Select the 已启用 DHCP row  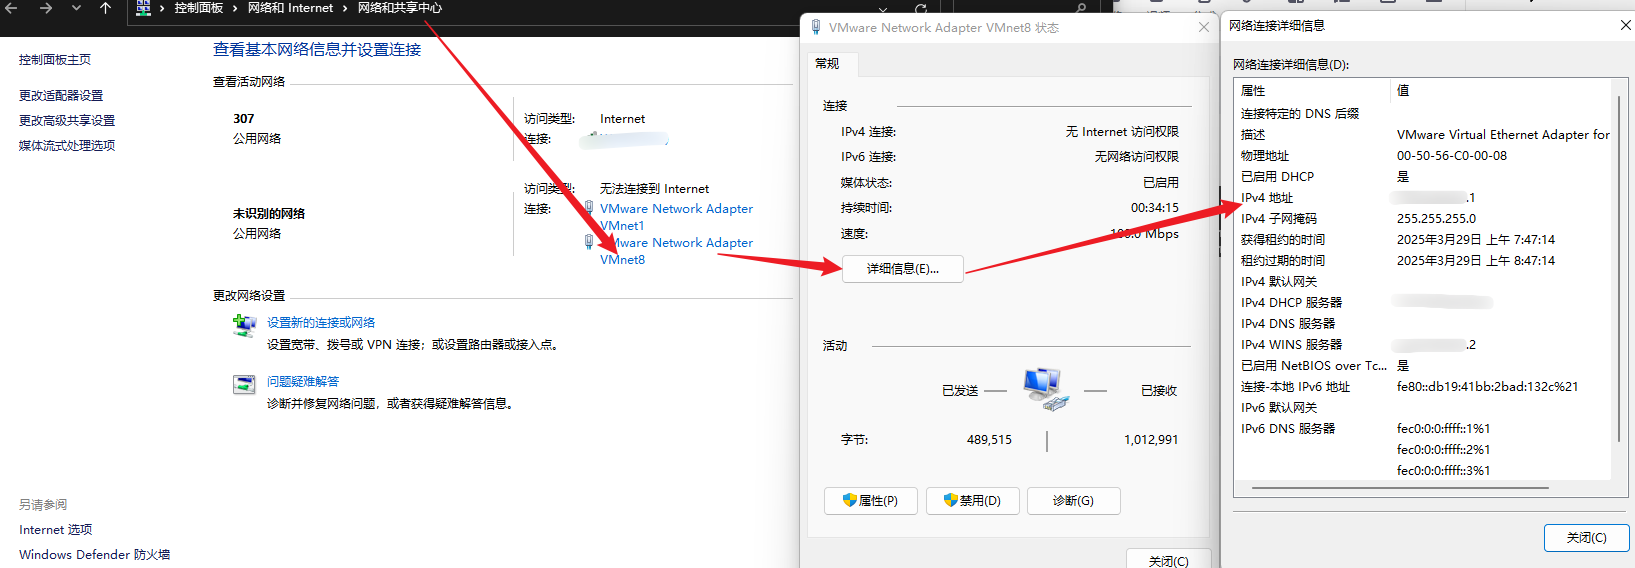(1423, 177)
